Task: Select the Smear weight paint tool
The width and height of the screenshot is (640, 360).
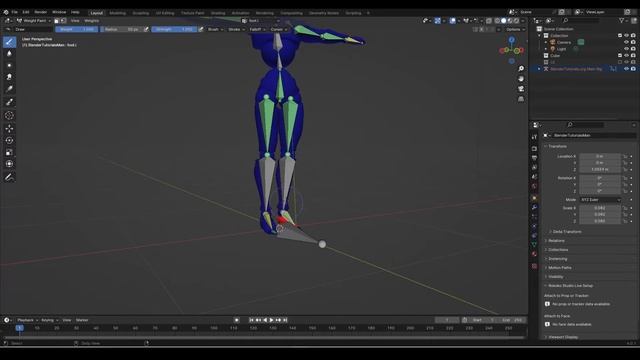Action: click(x=9, y=77)
